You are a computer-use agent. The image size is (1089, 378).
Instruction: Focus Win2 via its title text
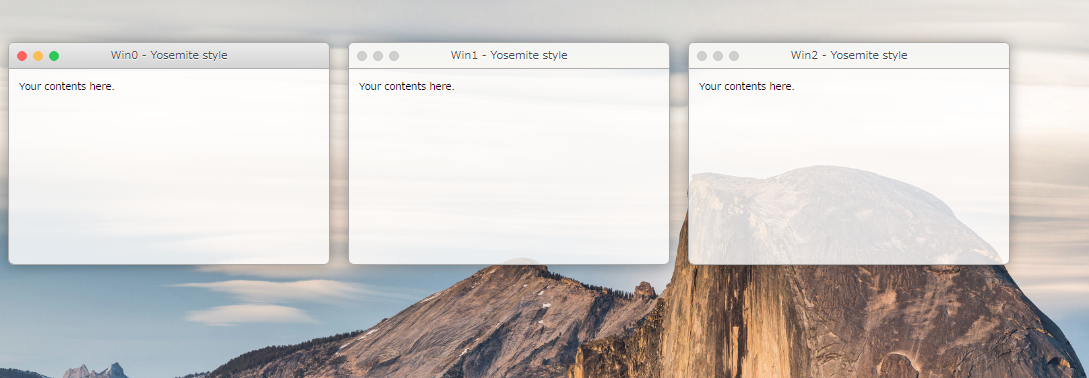849,56
